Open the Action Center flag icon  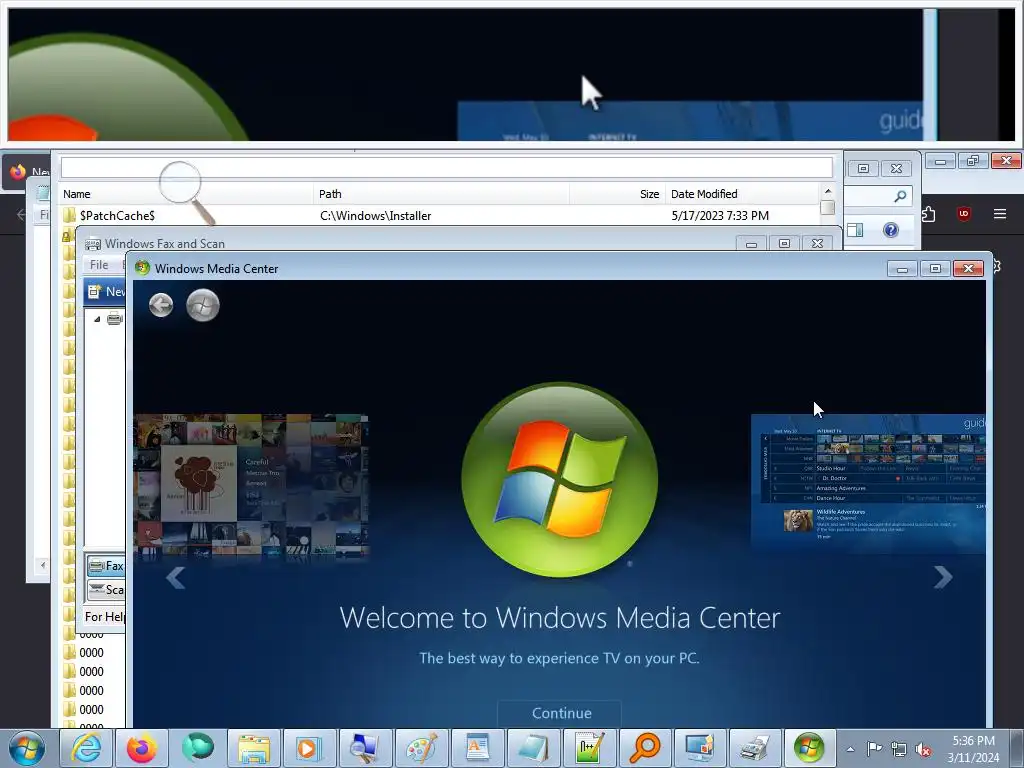click(x=874, y=749)
